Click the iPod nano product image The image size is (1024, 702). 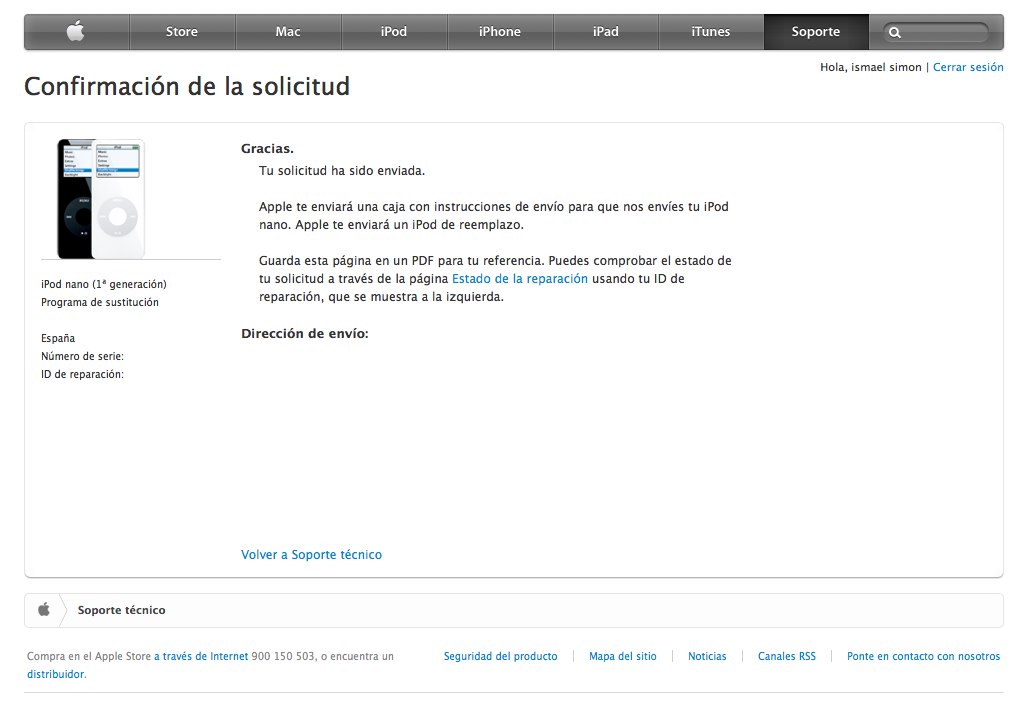(x=101, y=199)
